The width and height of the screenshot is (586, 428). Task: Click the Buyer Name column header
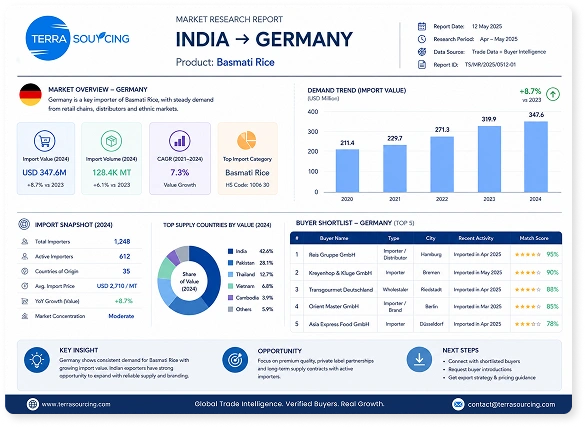[334, 238]
